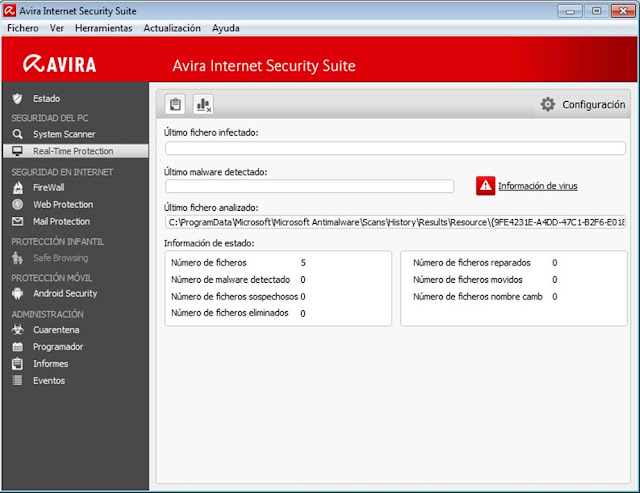Image resolution: width=640 pixels, height=493 pixels.
Task: Close the Avira window
Action: tap(623, 11)
